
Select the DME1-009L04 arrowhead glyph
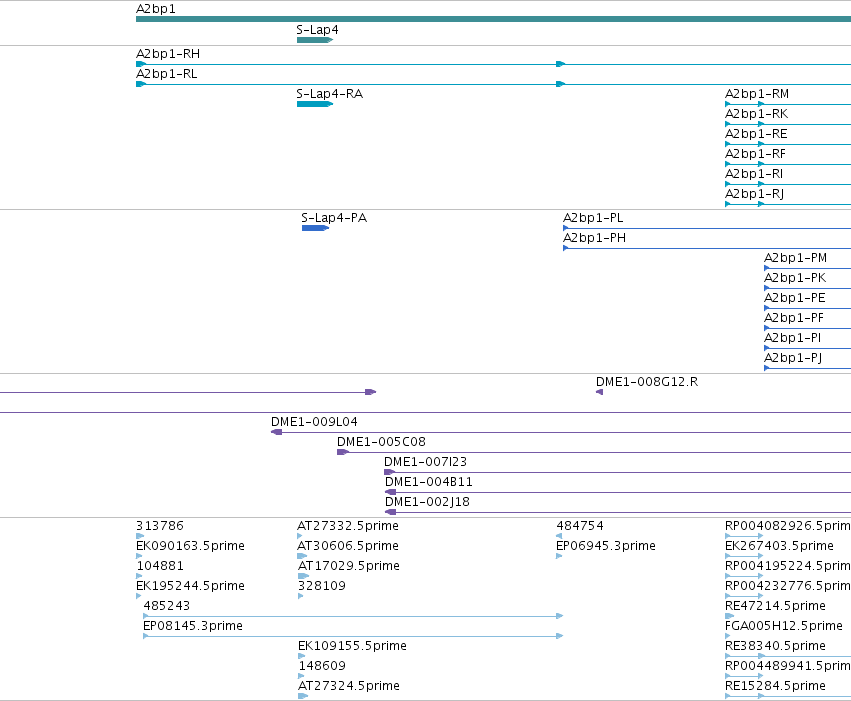pos(276,432)
